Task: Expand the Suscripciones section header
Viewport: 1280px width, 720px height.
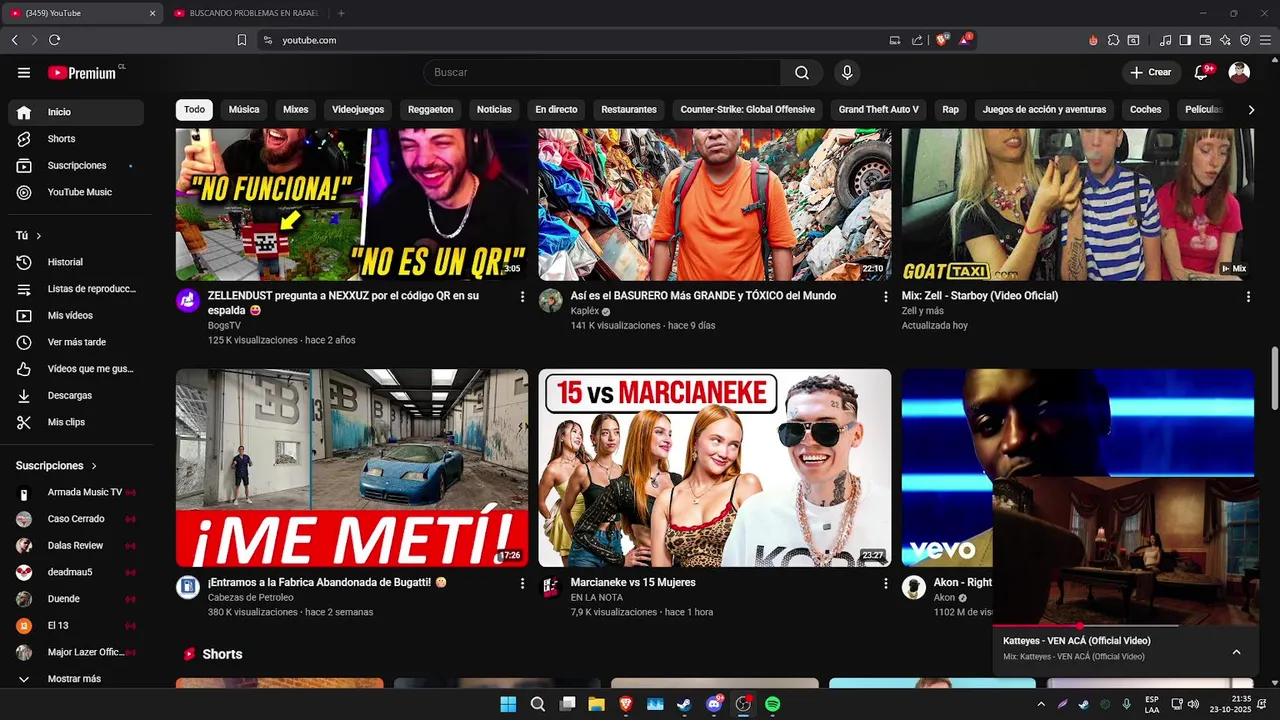Action: pyautogui.click(x=57, y=466)
